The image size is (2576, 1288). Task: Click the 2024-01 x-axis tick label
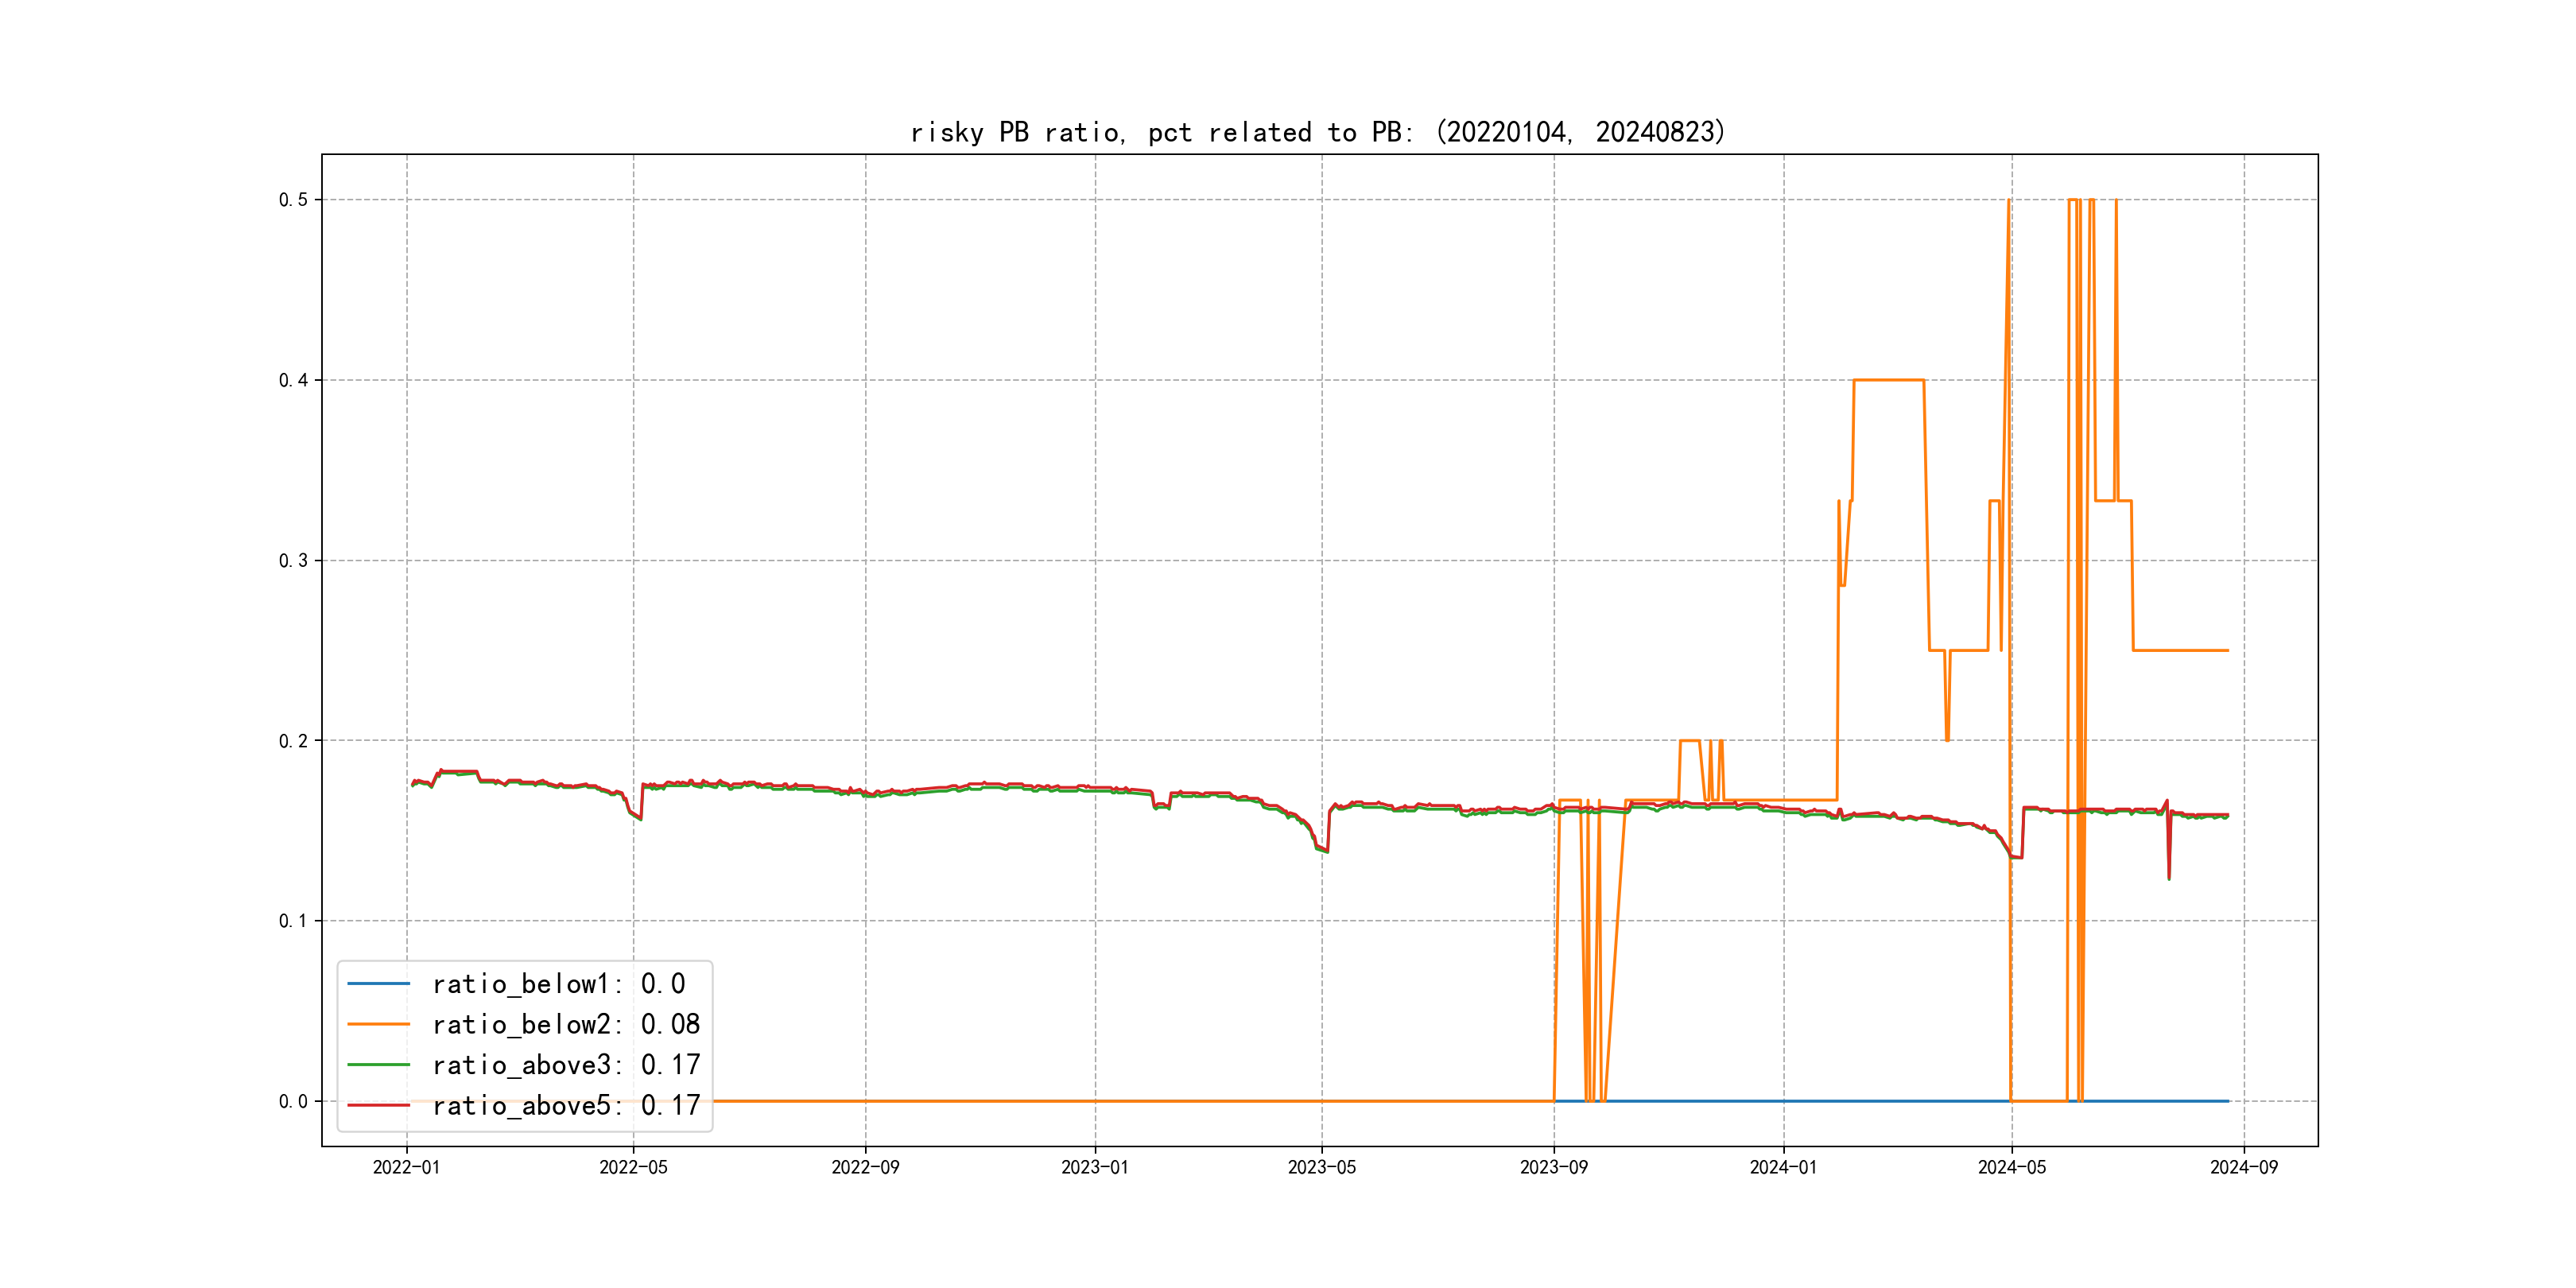1783,1167
